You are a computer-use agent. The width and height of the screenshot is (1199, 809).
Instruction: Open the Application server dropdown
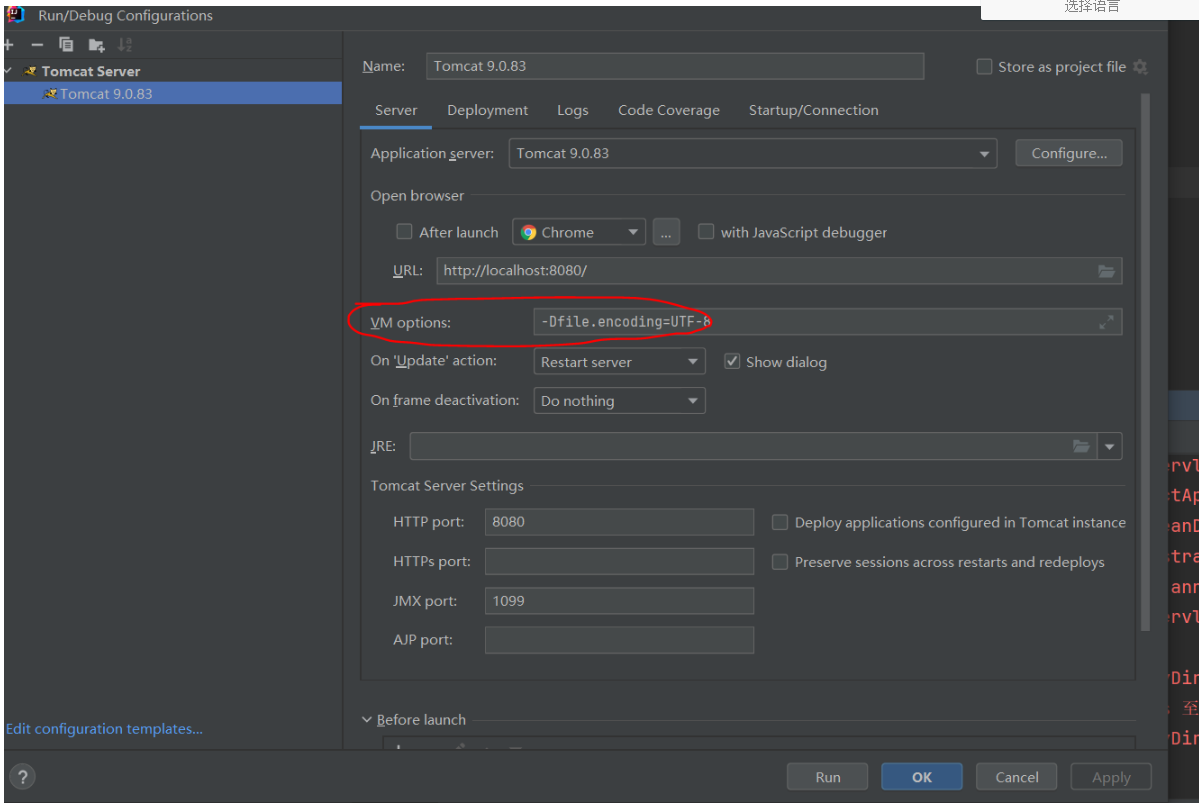tap(752, 154)
